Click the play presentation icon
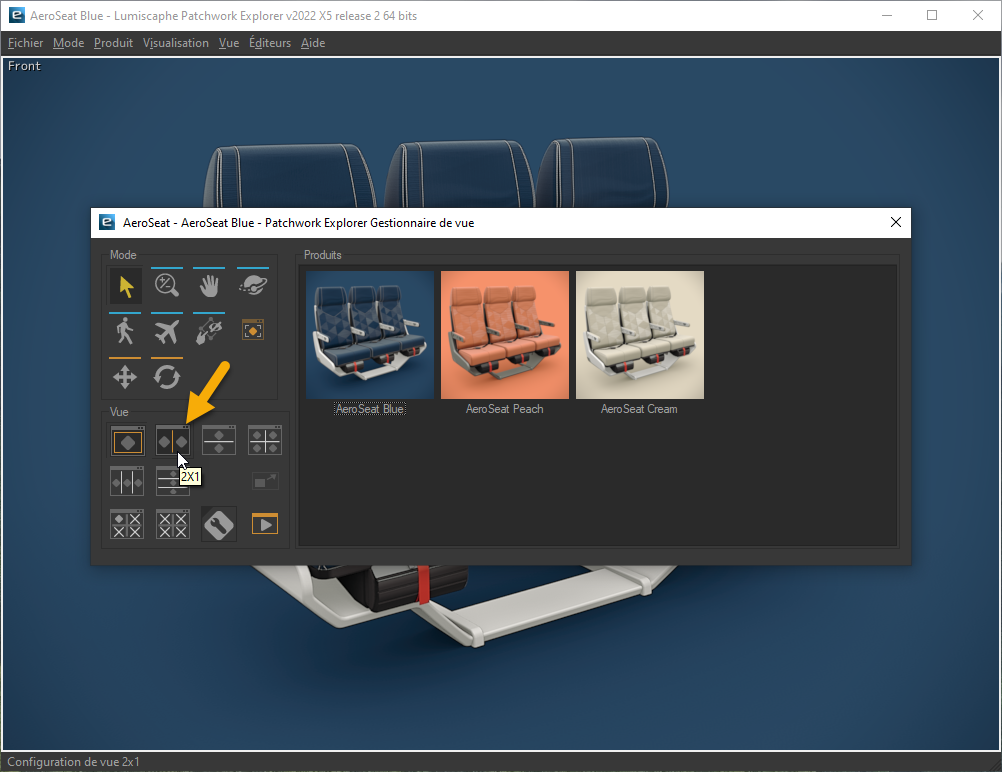1002x772 pixels. (264, 523)
